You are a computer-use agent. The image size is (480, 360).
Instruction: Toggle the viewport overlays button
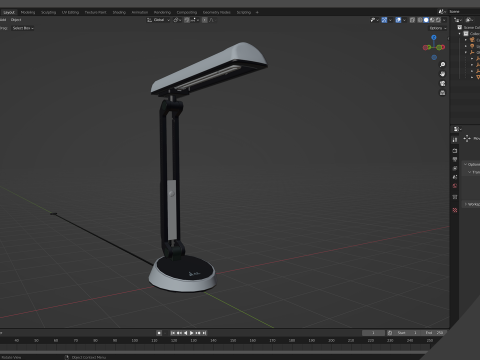[398, 20]
